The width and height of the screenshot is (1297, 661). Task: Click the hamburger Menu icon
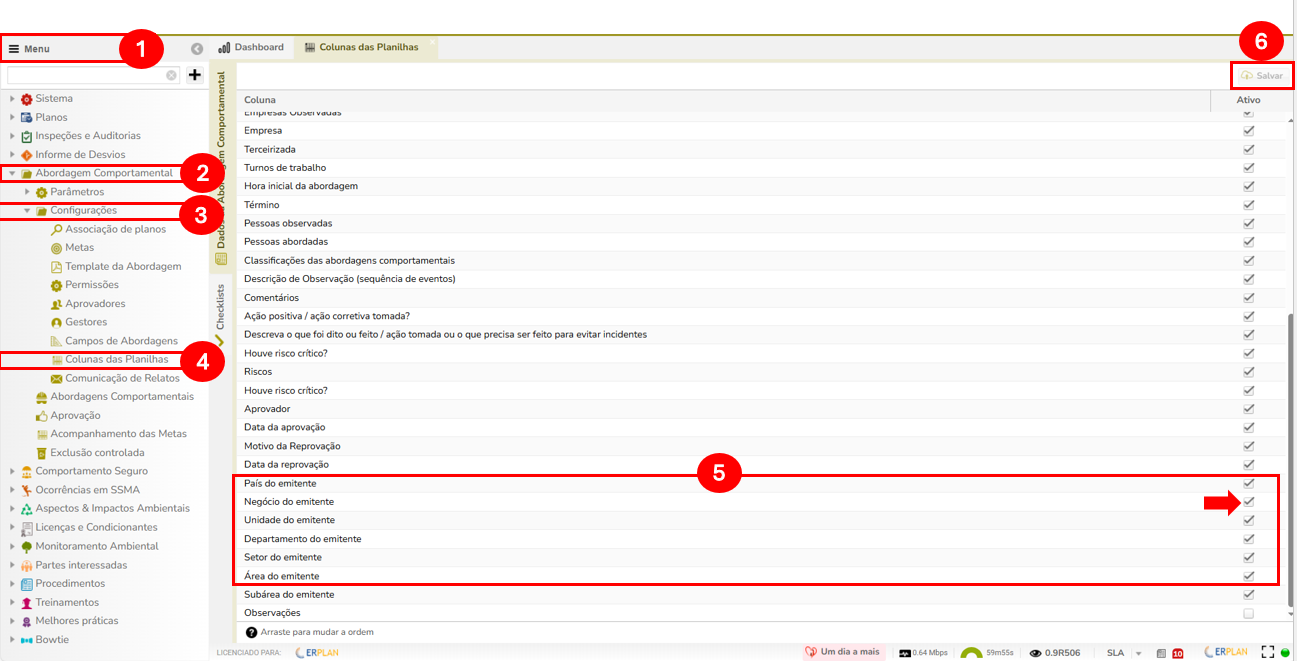click(14, 49)
